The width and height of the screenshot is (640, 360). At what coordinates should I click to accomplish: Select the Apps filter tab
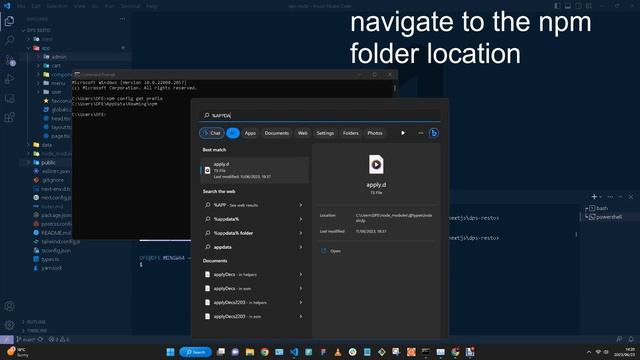point(250,133)
